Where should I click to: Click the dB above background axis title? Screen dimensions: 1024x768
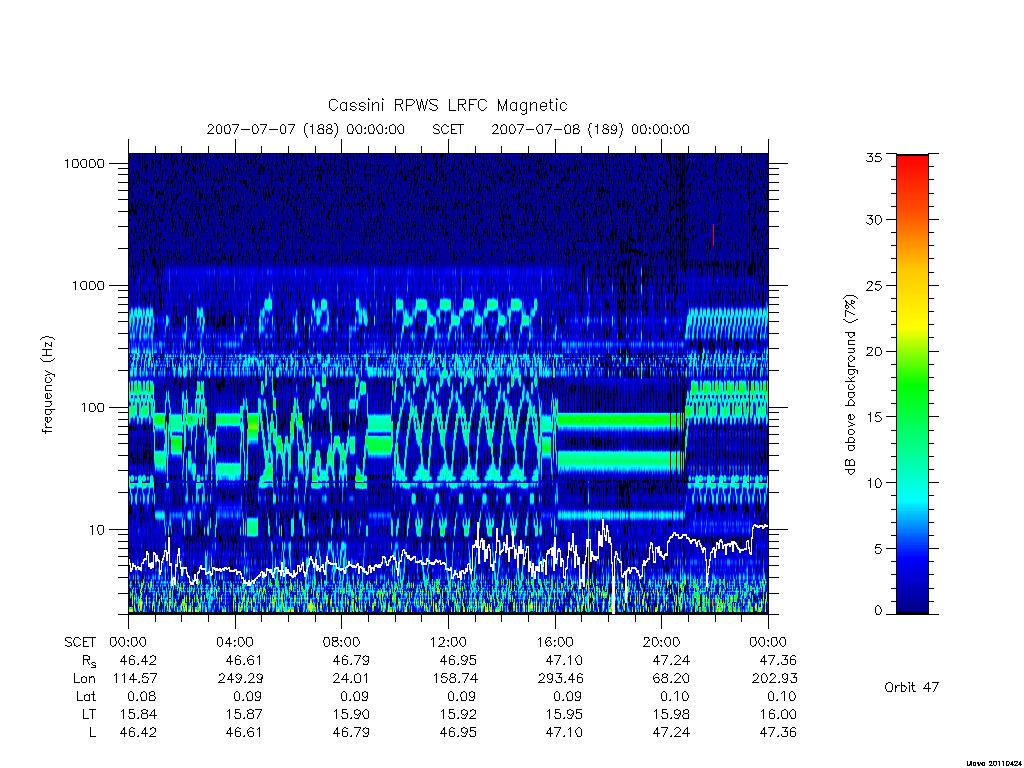[850, 385]
